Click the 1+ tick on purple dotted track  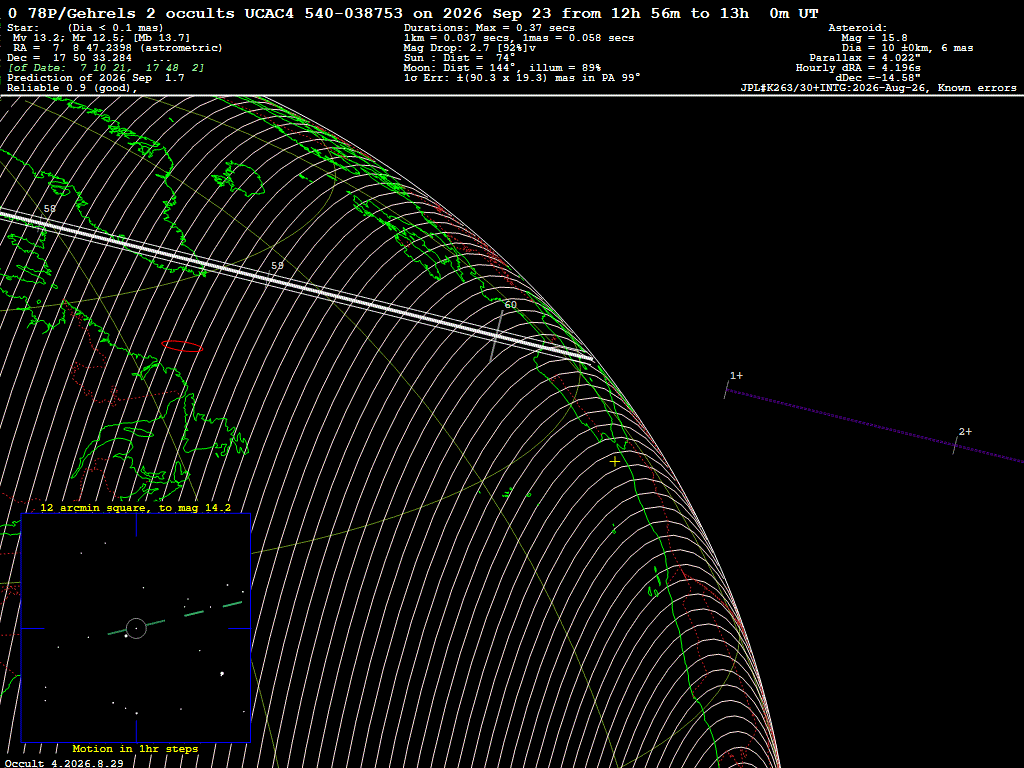tap(736, 376)
